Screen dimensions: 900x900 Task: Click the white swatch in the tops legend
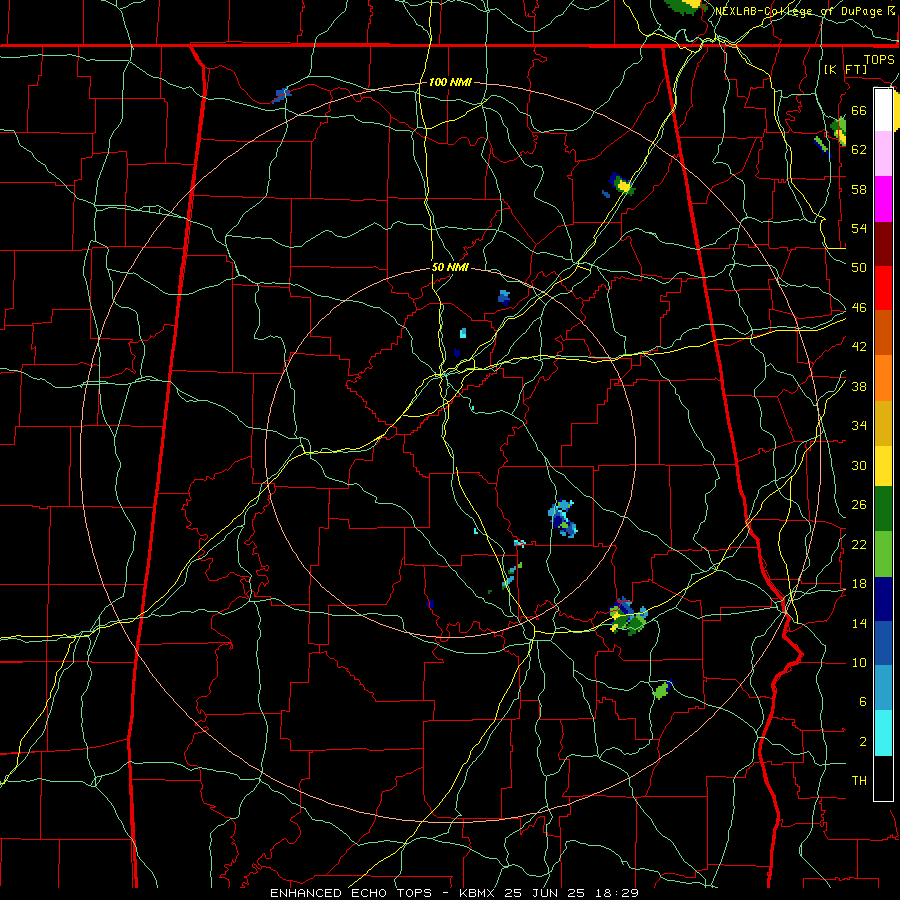coord(883,110)
